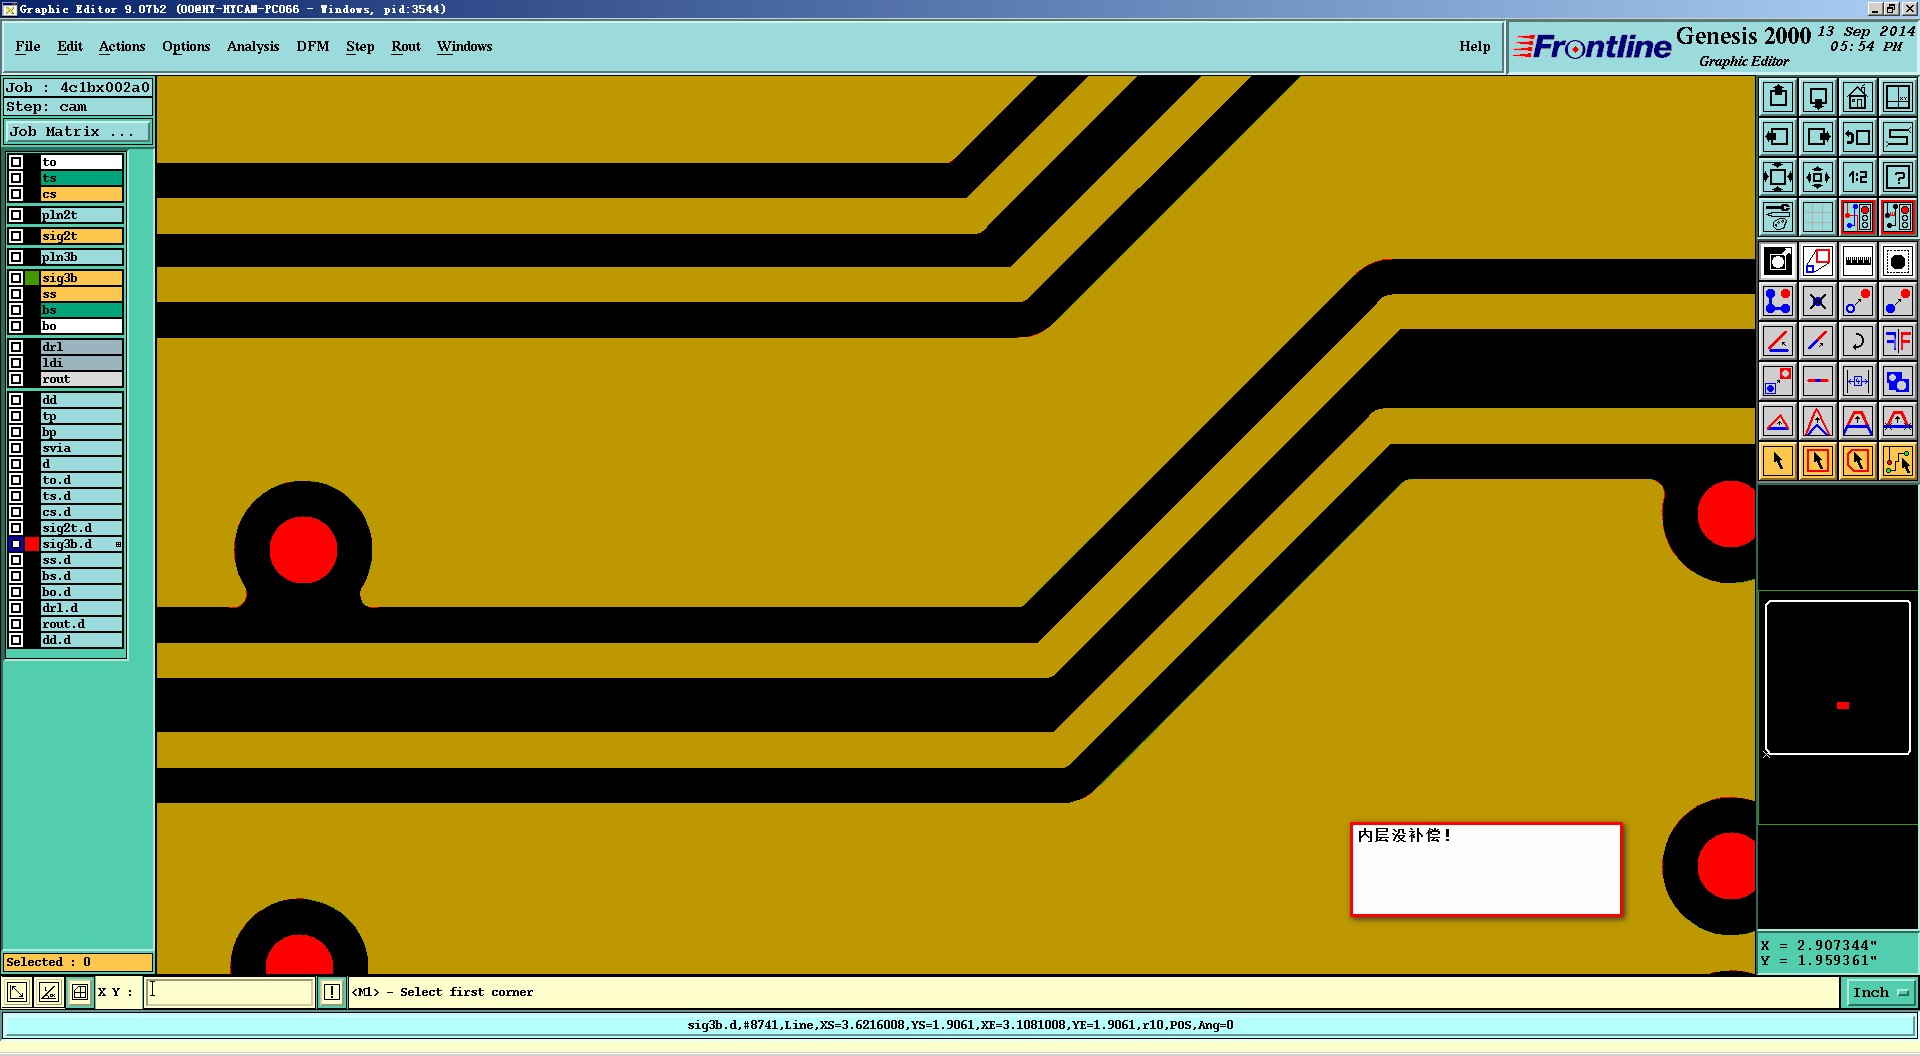Viewport: 1920px width, 1056px height.
Task: Toggle the checkbox for layer drl
Action: tap(16, 347)
